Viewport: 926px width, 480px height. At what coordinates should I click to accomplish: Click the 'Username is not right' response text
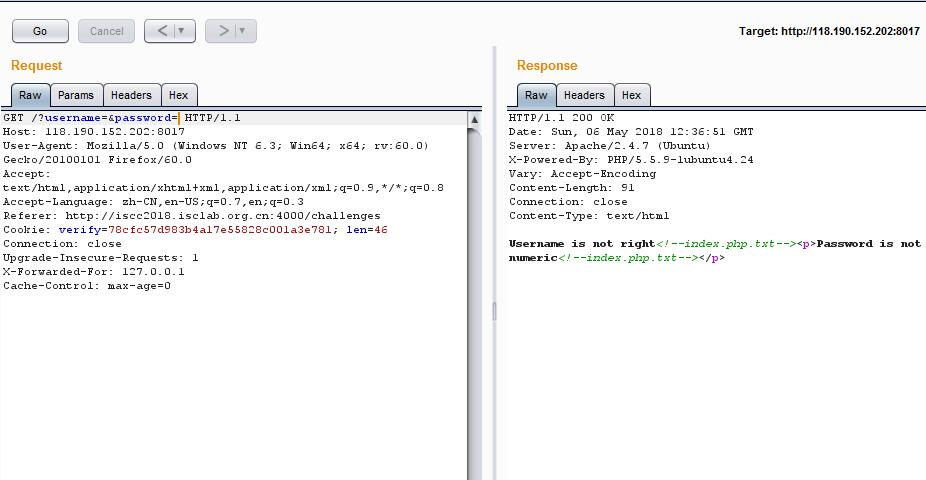(x=582, y=244)
